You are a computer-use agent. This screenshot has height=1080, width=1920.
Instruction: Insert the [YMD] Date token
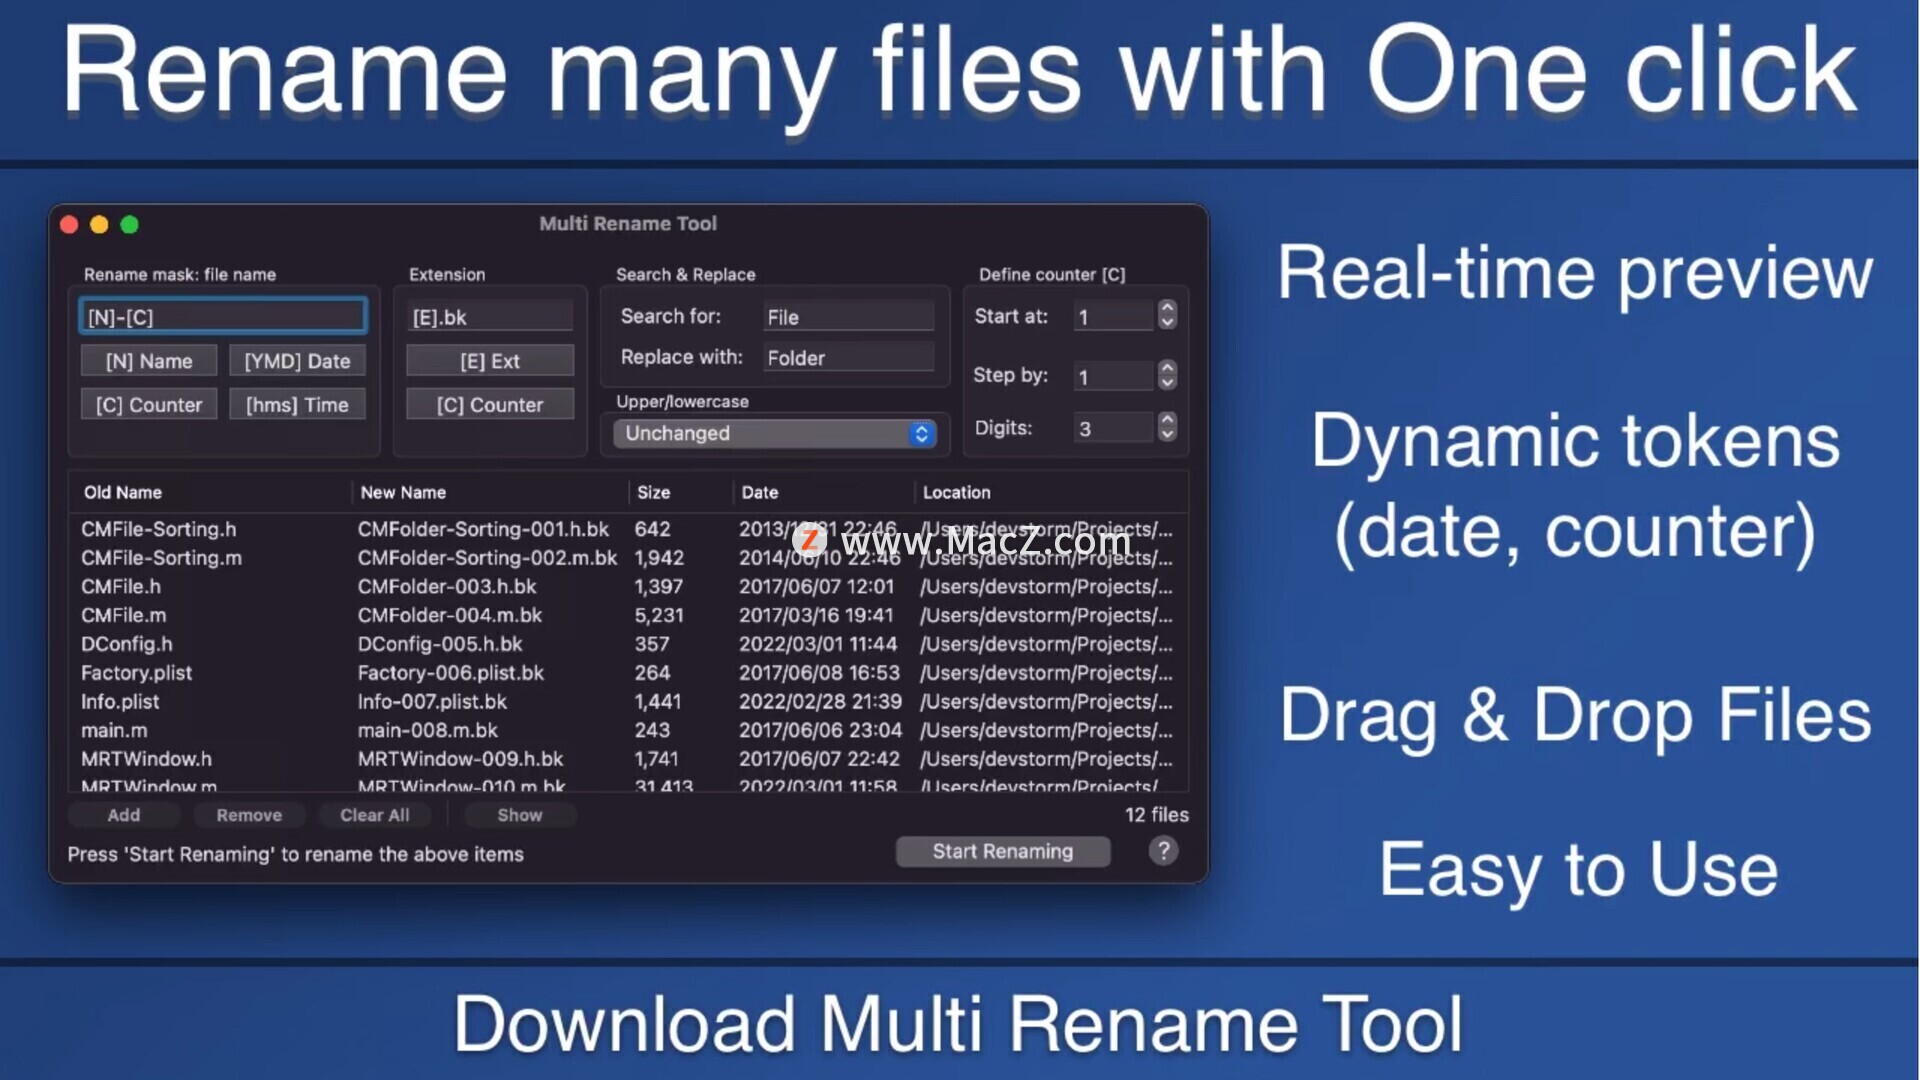(x=298, y=361)
